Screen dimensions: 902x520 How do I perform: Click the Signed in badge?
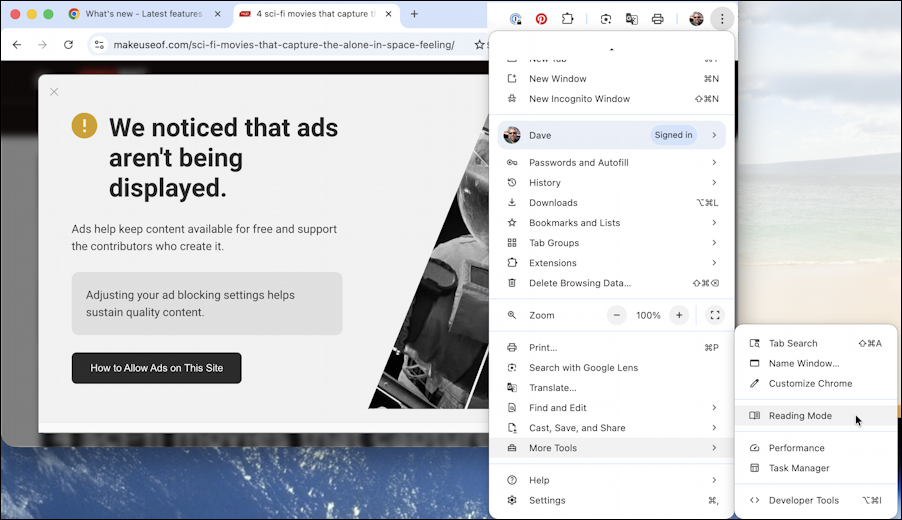[673, 135]
